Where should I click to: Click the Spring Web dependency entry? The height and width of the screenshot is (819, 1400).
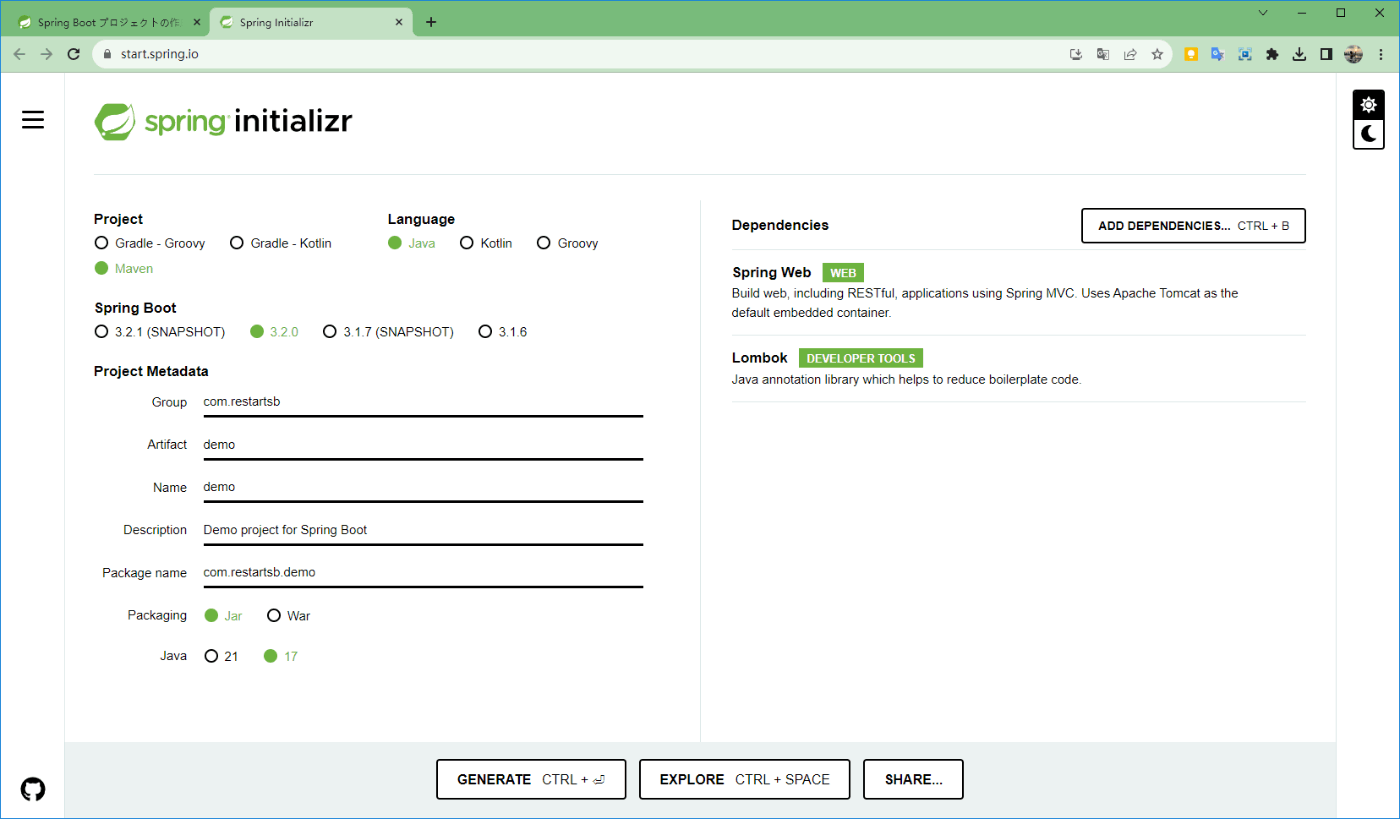1019,292
